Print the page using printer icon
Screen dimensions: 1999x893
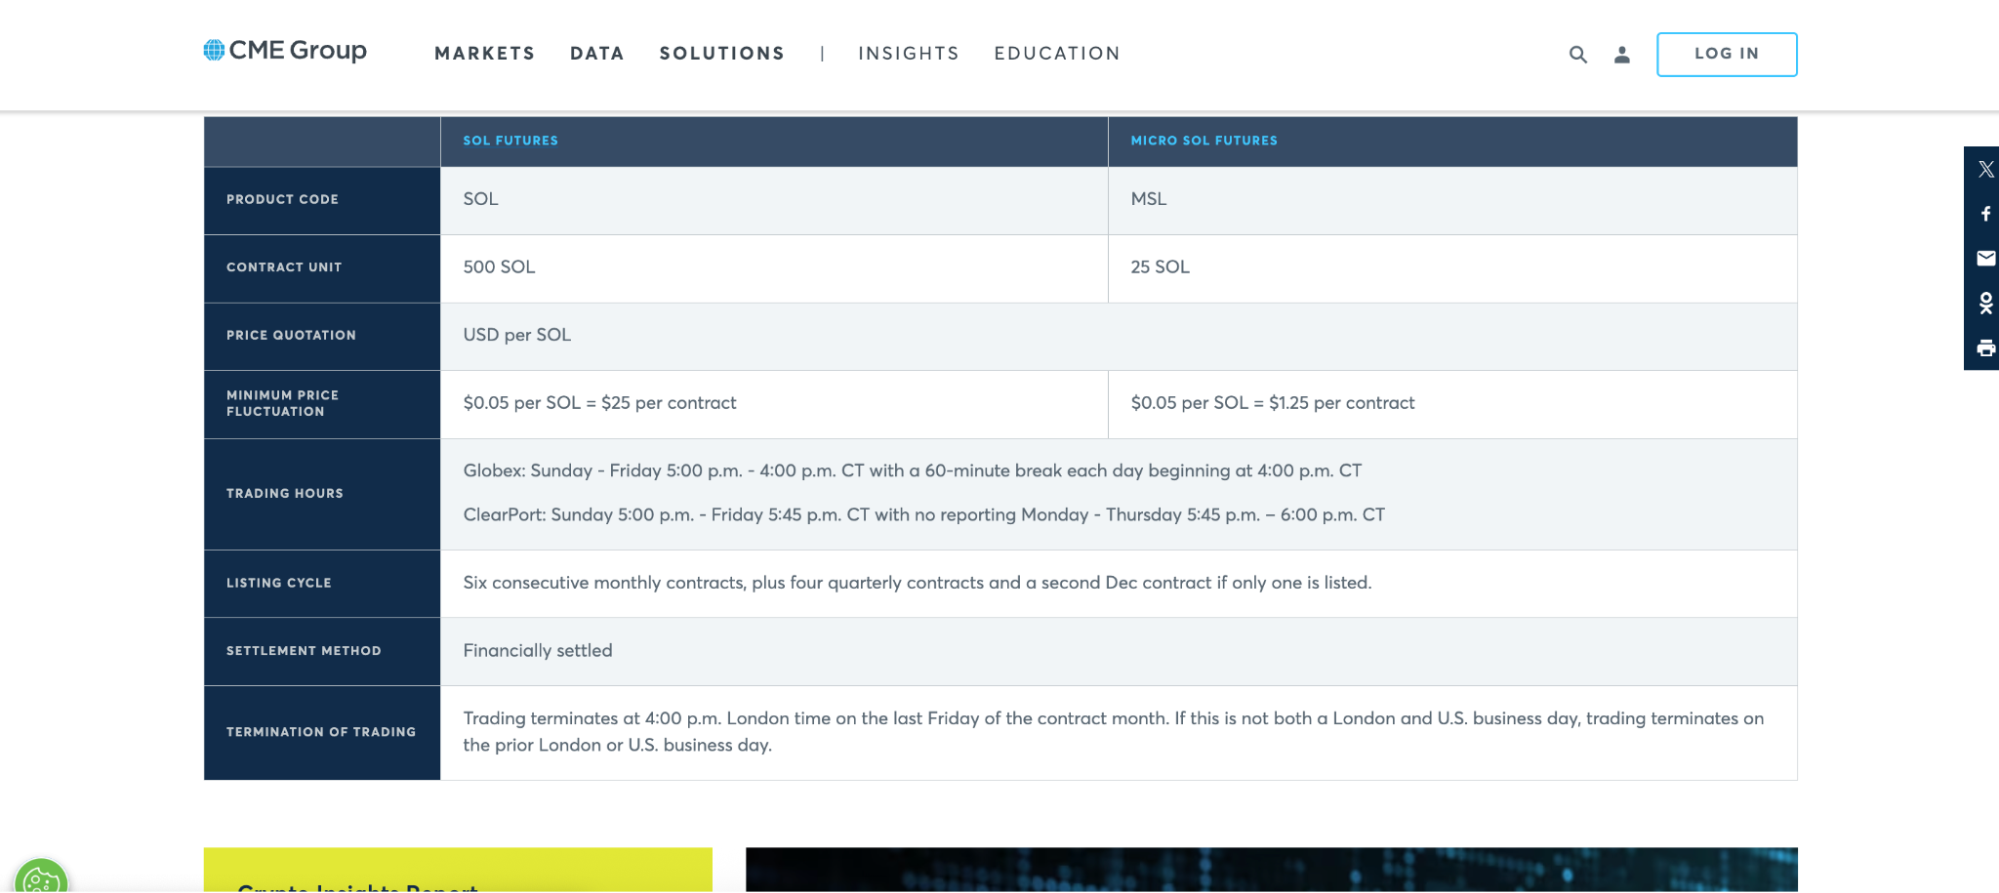[x=1985, y=348]
